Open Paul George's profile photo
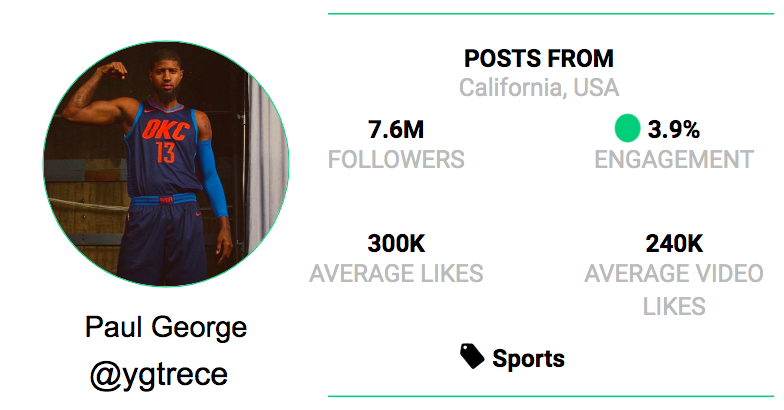This screenshot has height=410, width=784. click(166, 162)
